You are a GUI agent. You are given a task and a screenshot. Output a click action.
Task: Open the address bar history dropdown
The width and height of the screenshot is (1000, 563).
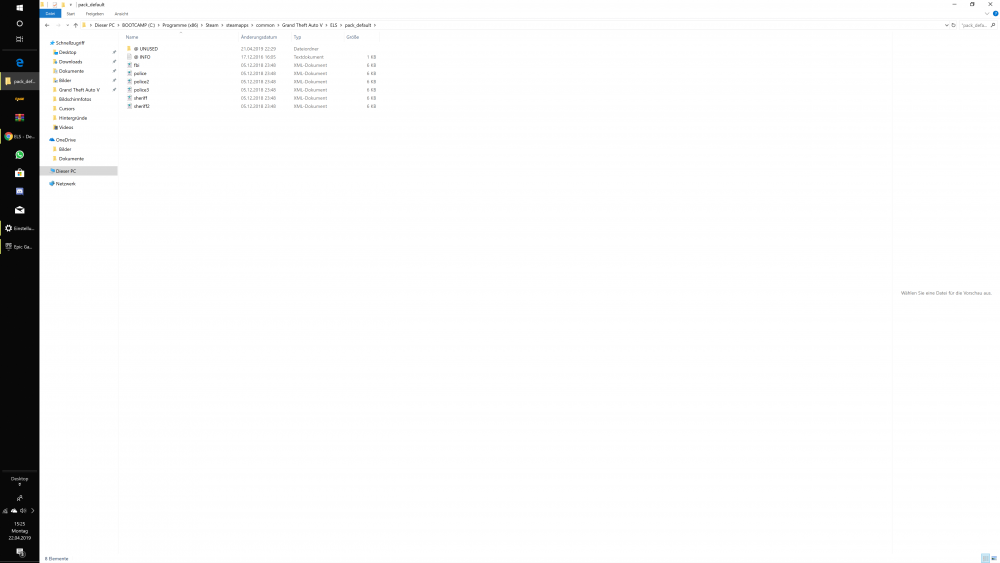[x=946, y=25]
